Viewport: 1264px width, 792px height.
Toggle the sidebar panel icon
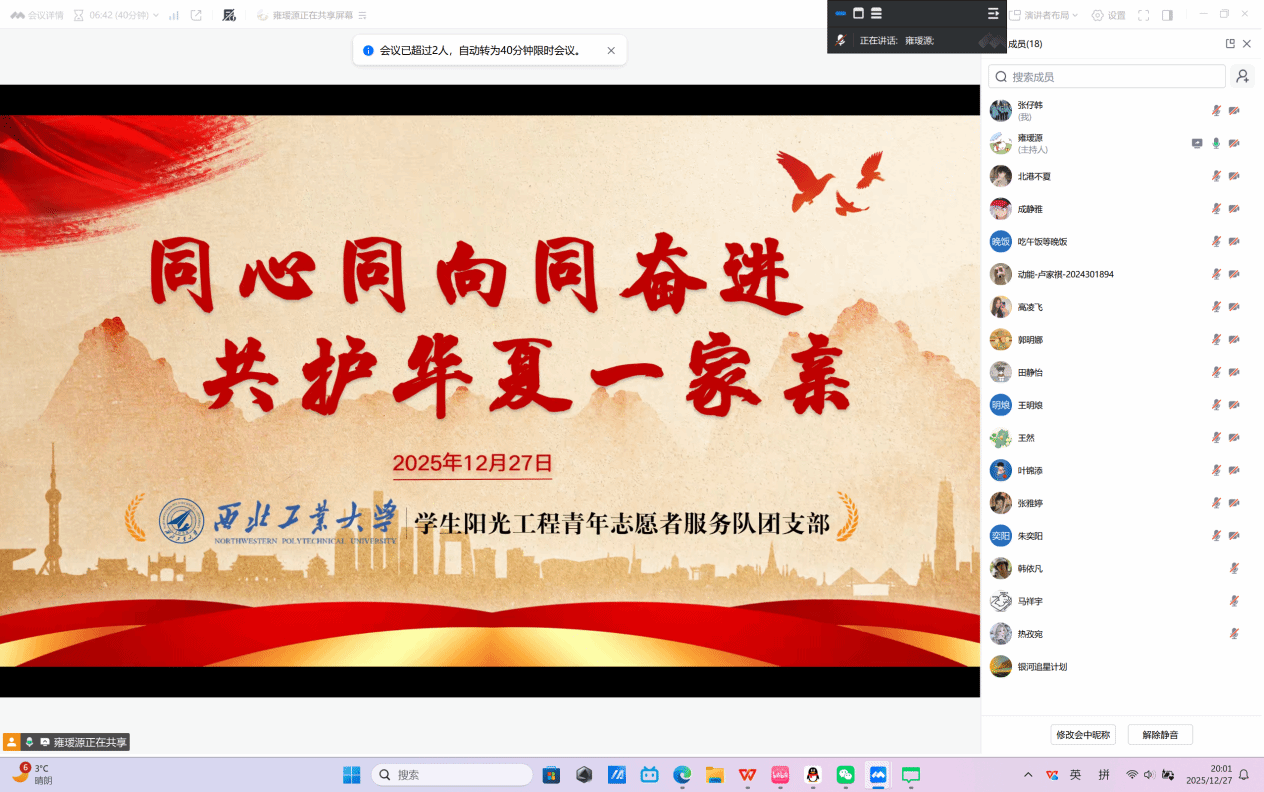[x=1167, y=15]
